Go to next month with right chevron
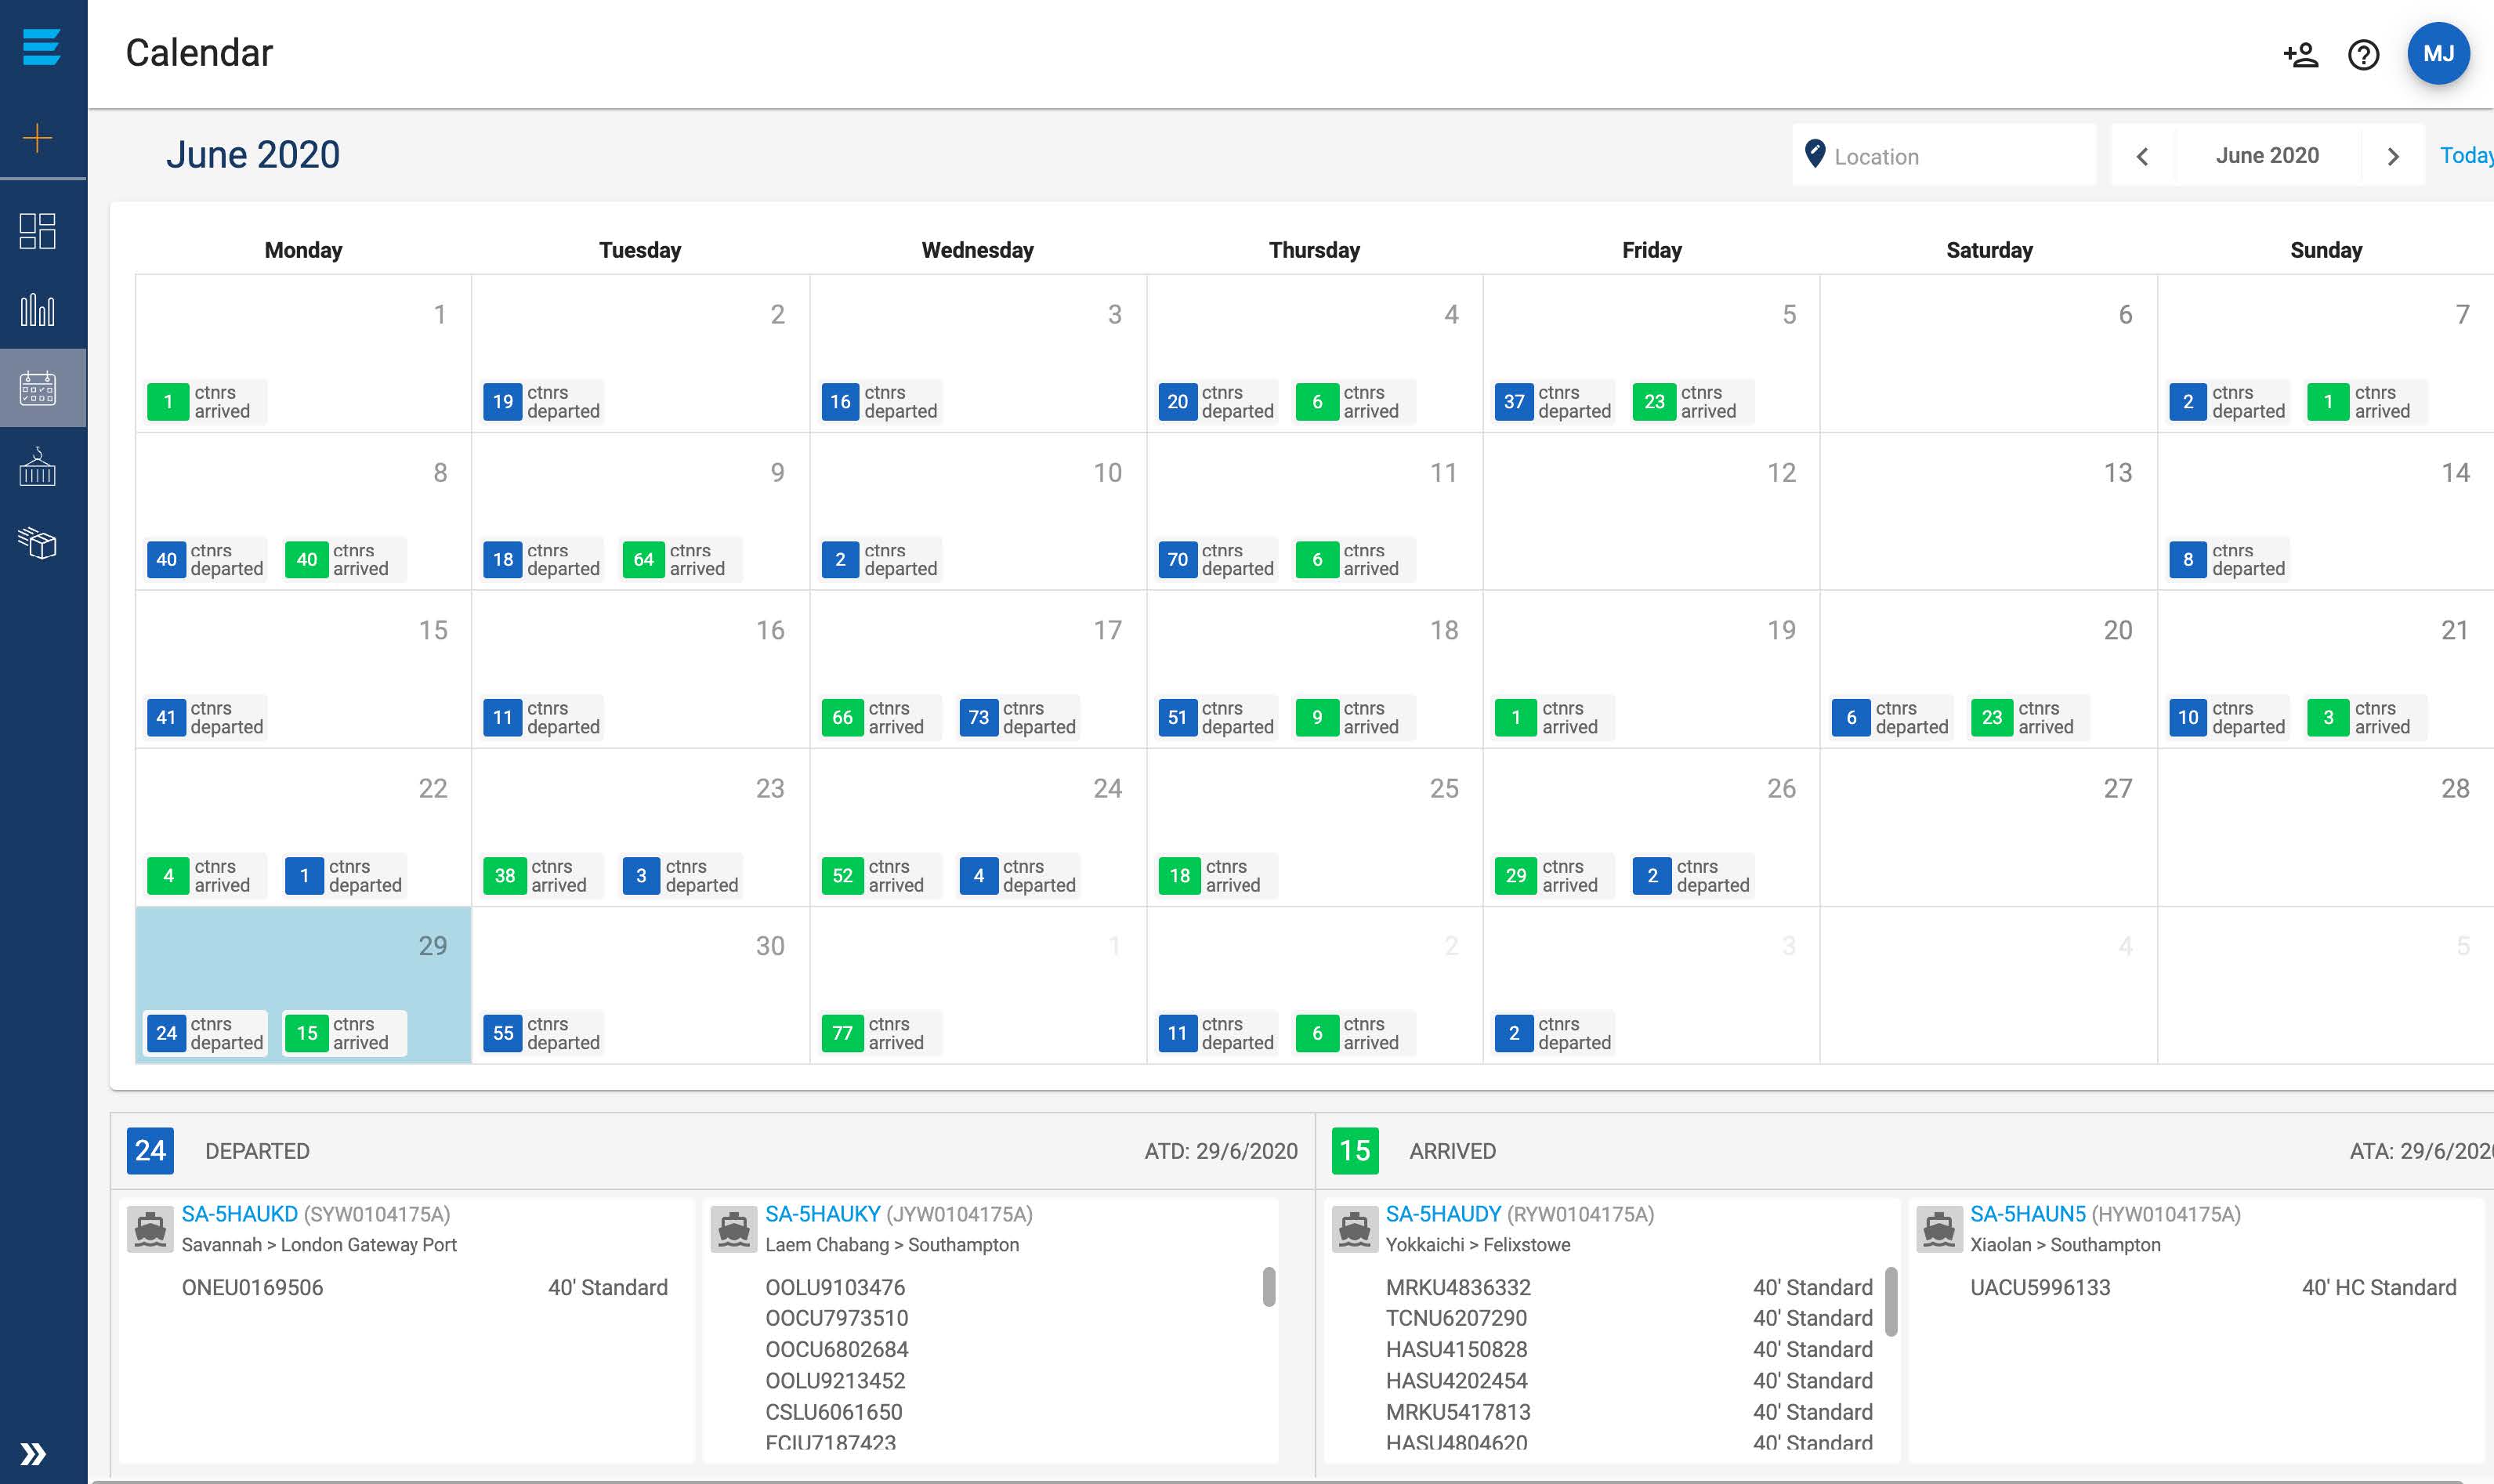Screen dimensions: 2494x1484 coord(2393,156)
